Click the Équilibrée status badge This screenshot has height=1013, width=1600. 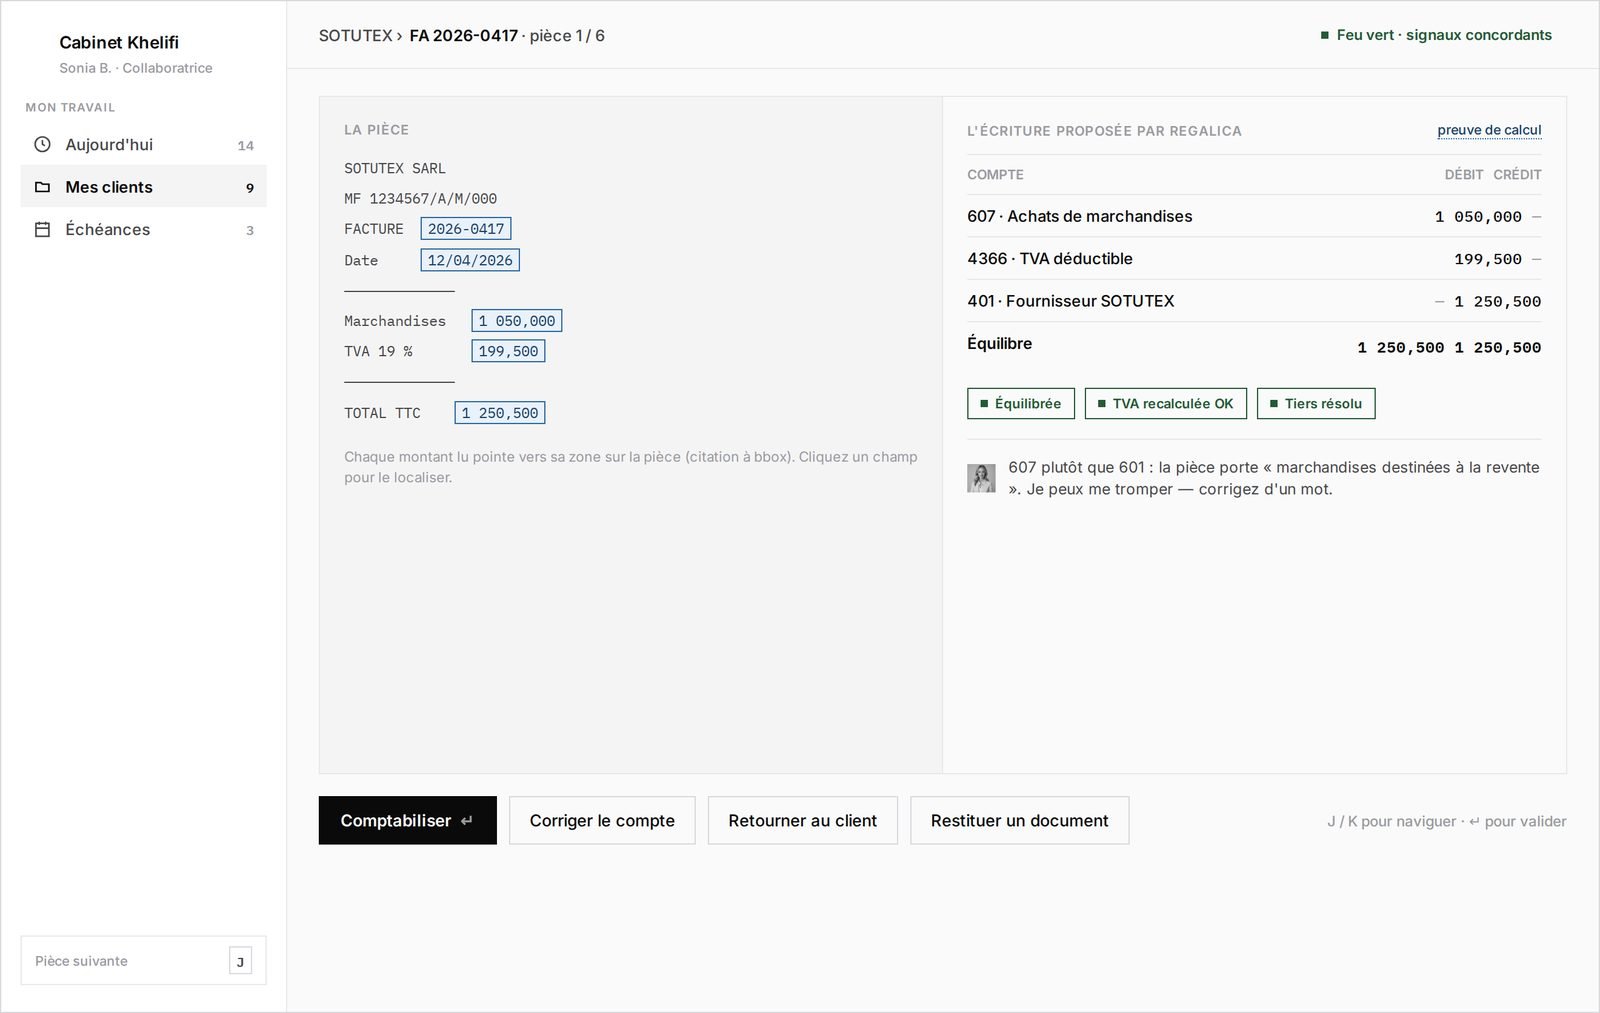coord(1021,403)
